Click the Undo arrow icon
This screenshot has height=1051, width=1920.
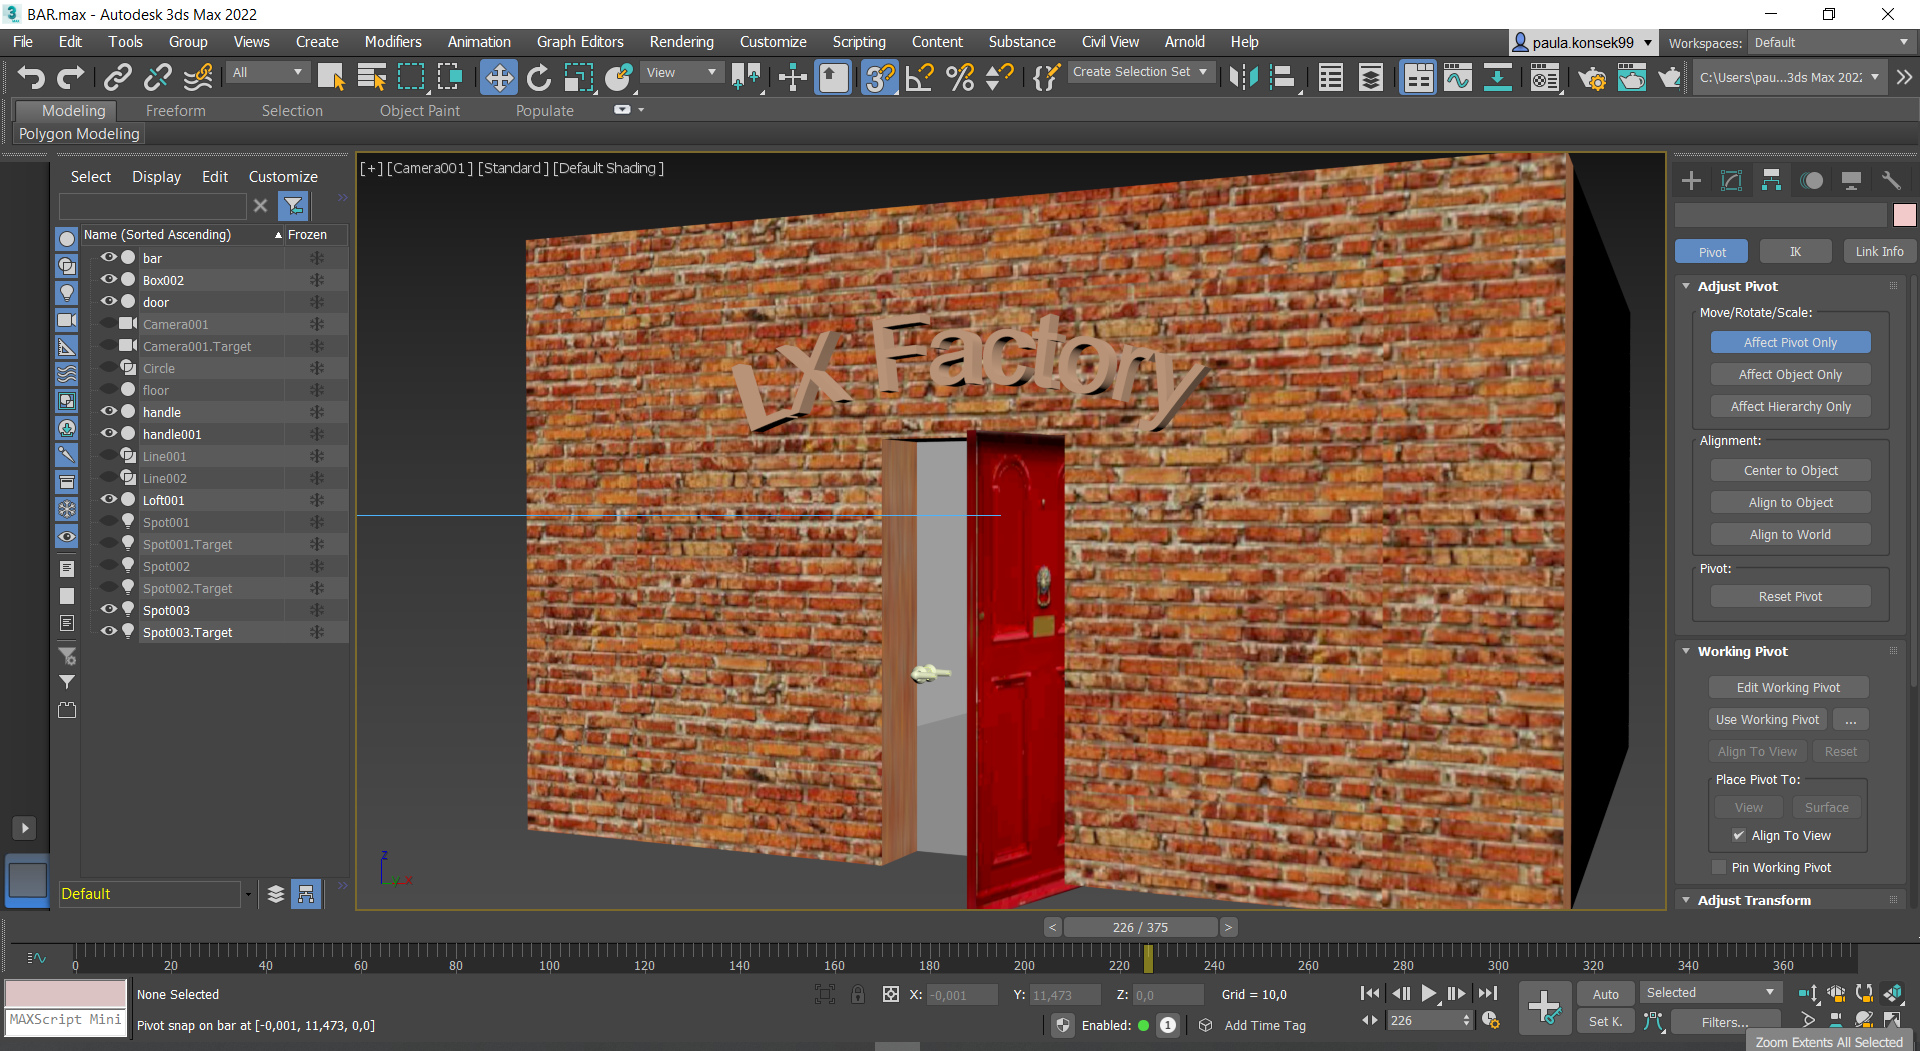(x=31, y=77)
